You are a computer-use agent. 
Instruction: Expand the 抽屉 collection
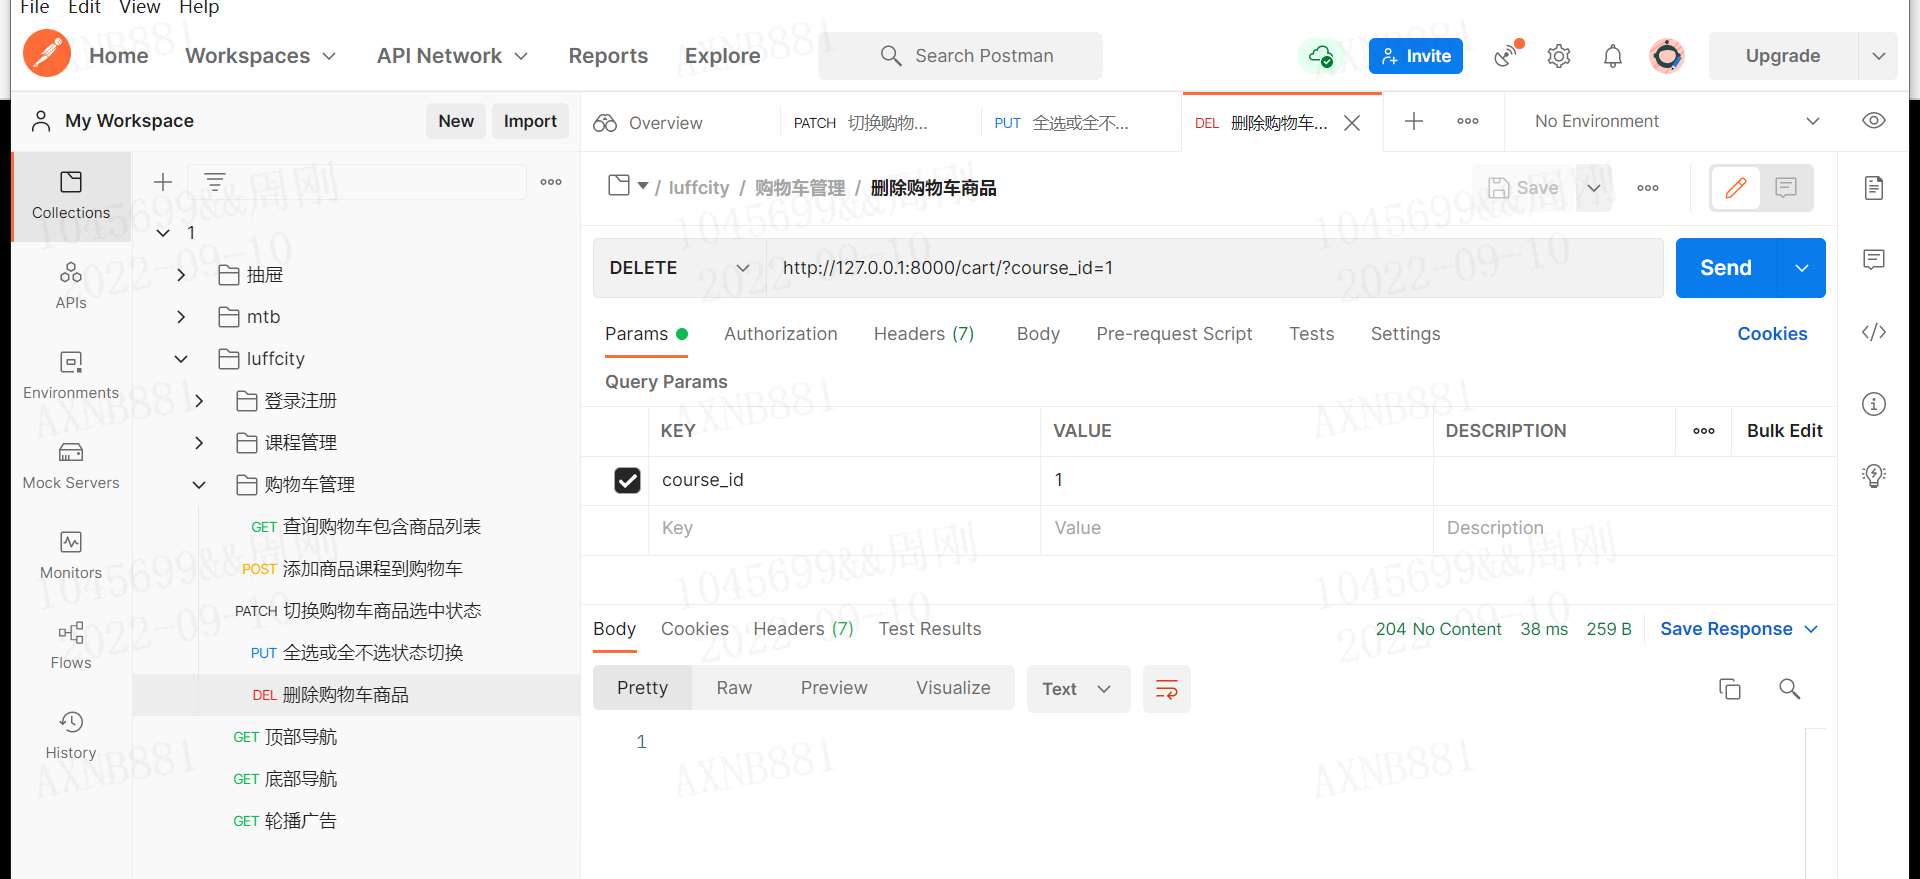[x=181, y=275]
